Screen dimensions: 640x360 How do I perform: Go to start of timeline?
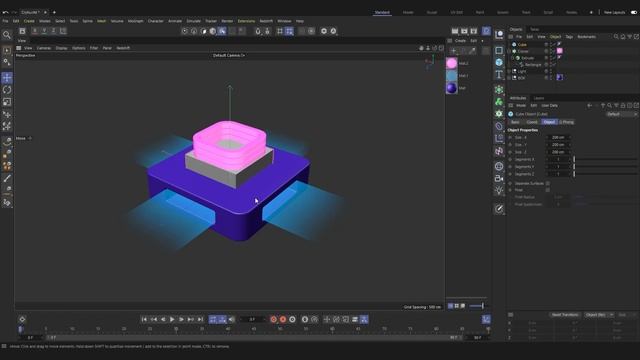144,319
